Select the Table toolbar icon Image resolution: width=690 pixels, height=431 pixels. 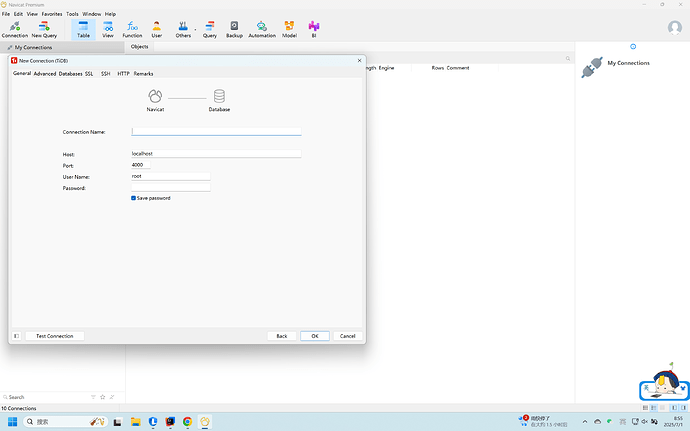[83, 29]
